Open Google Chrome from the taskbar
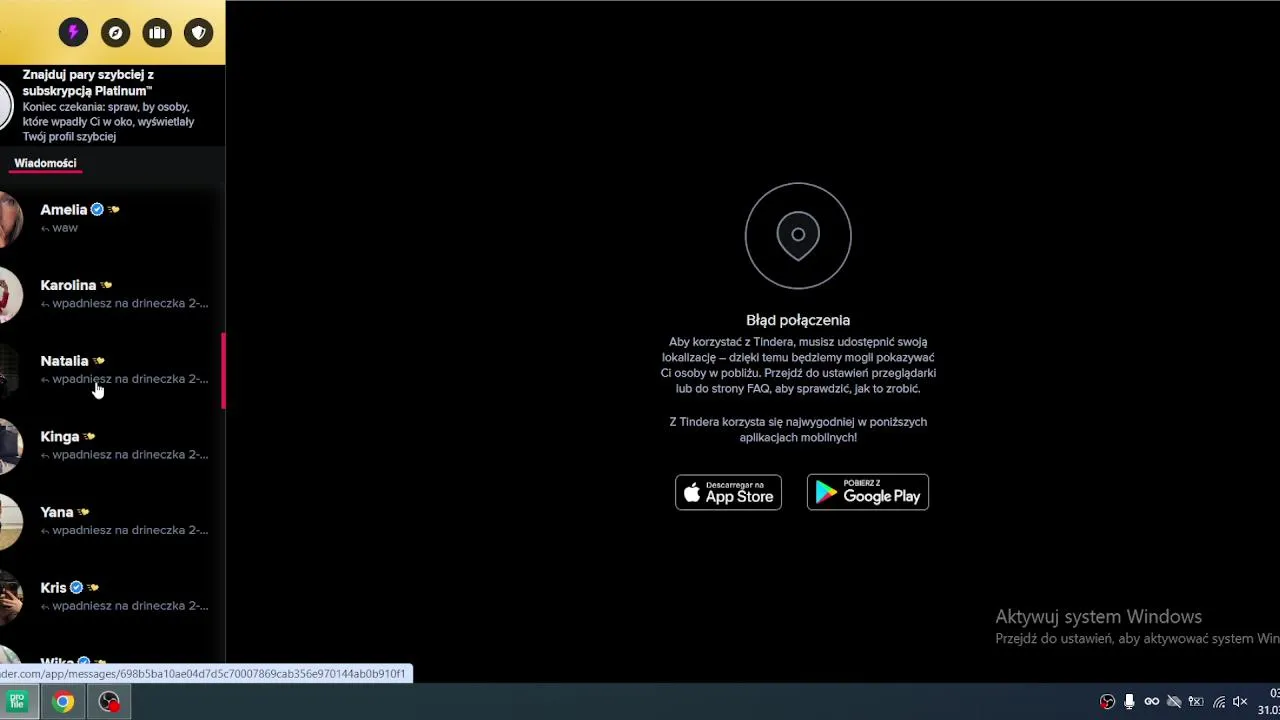Image resolution: width=1280 pixels, height=720 pixels. click(63, 702)
